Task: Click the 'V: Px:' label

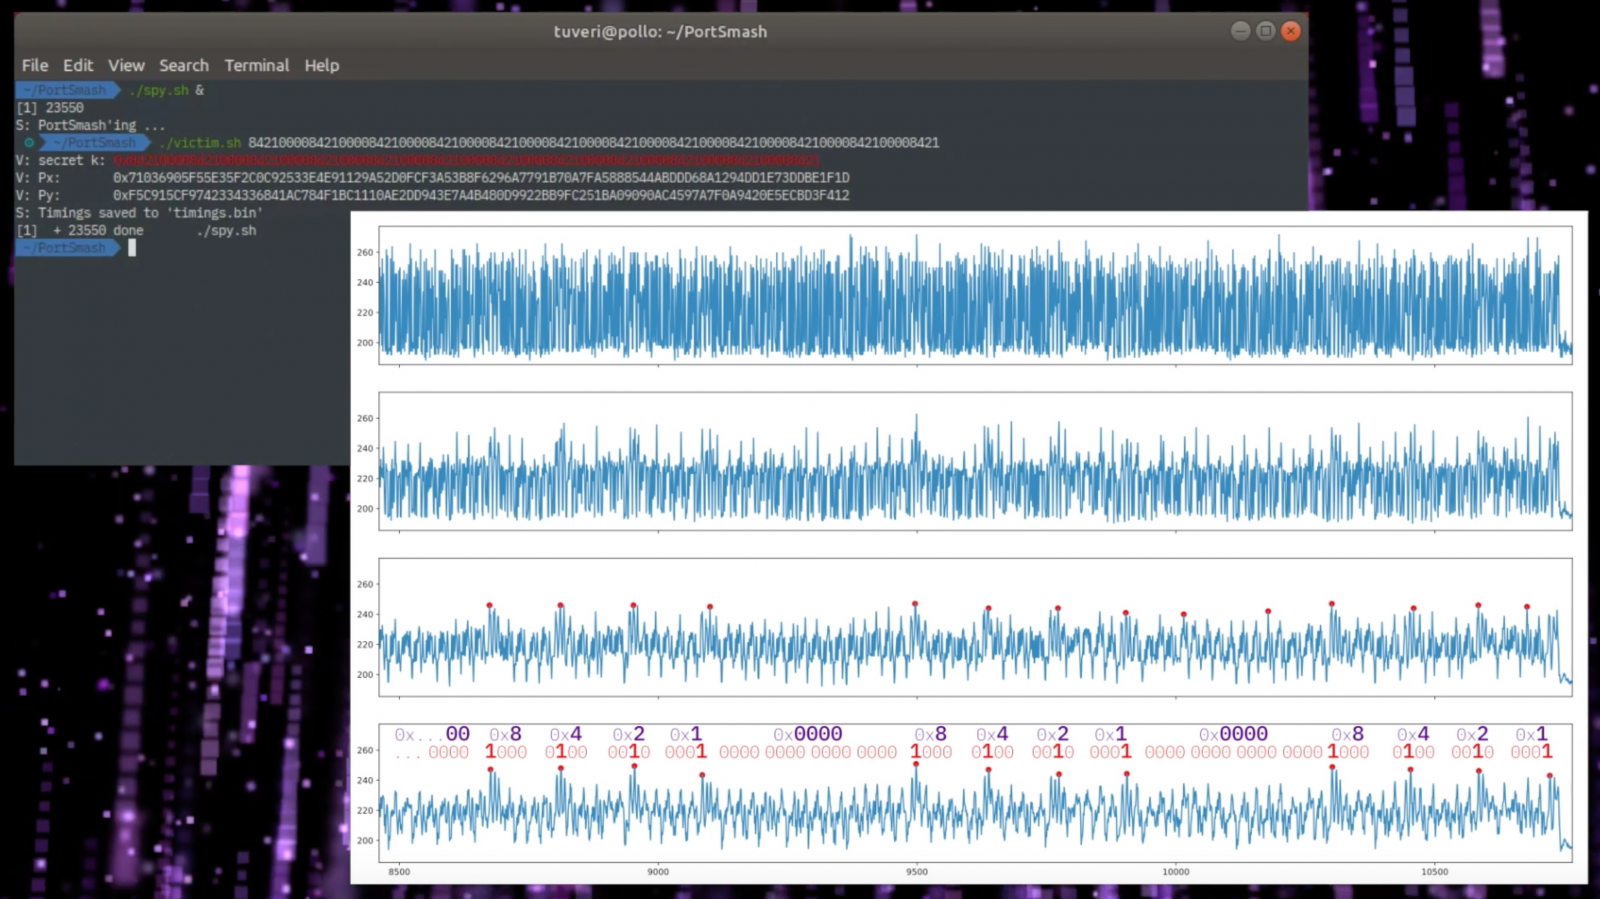Action: tap(38, 178)
